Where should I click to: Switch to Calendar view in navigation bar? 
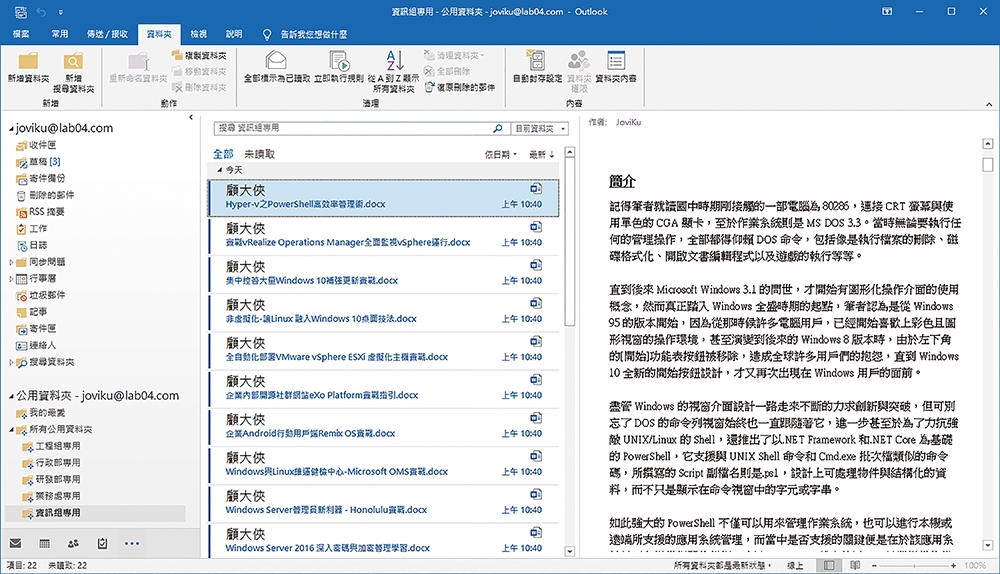click(45, 543)
